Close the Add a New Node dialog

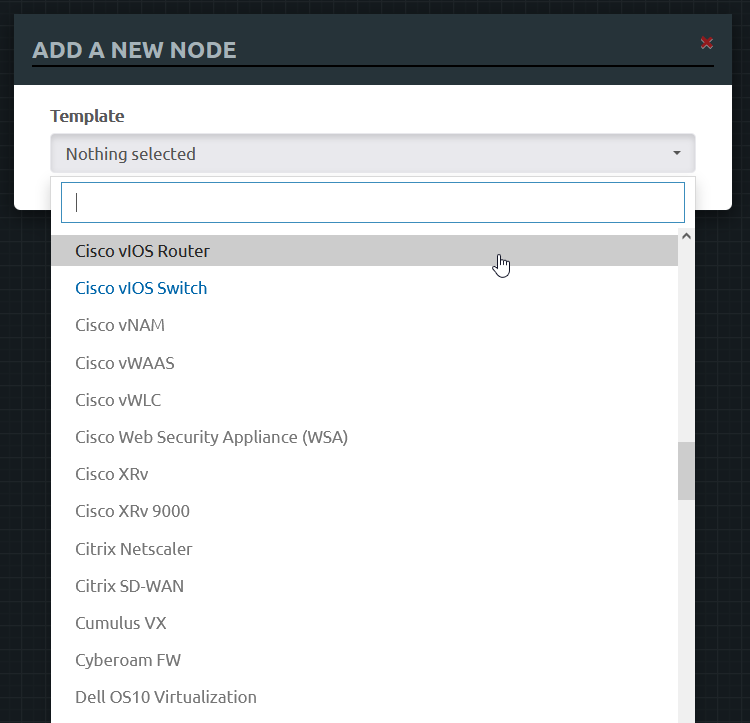(707, 43)
